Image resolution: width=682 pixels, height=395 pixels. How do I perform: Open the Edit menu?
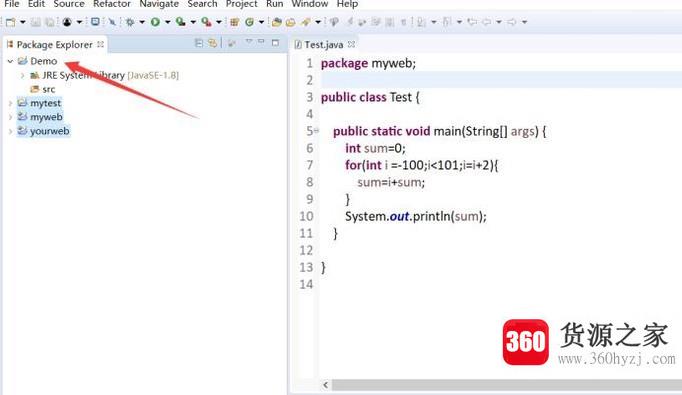coord(36,4)
